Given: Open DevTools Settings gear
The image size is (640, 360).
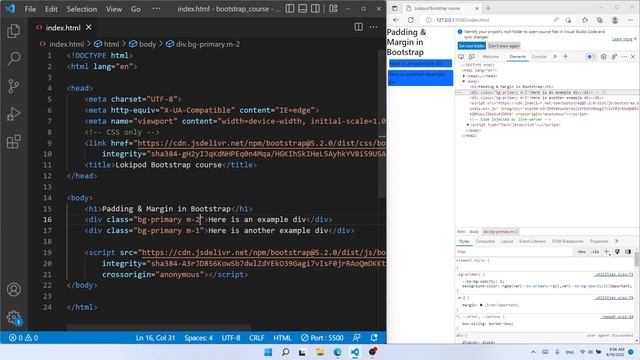Looking at the screenshot, I should coord(603,57).
